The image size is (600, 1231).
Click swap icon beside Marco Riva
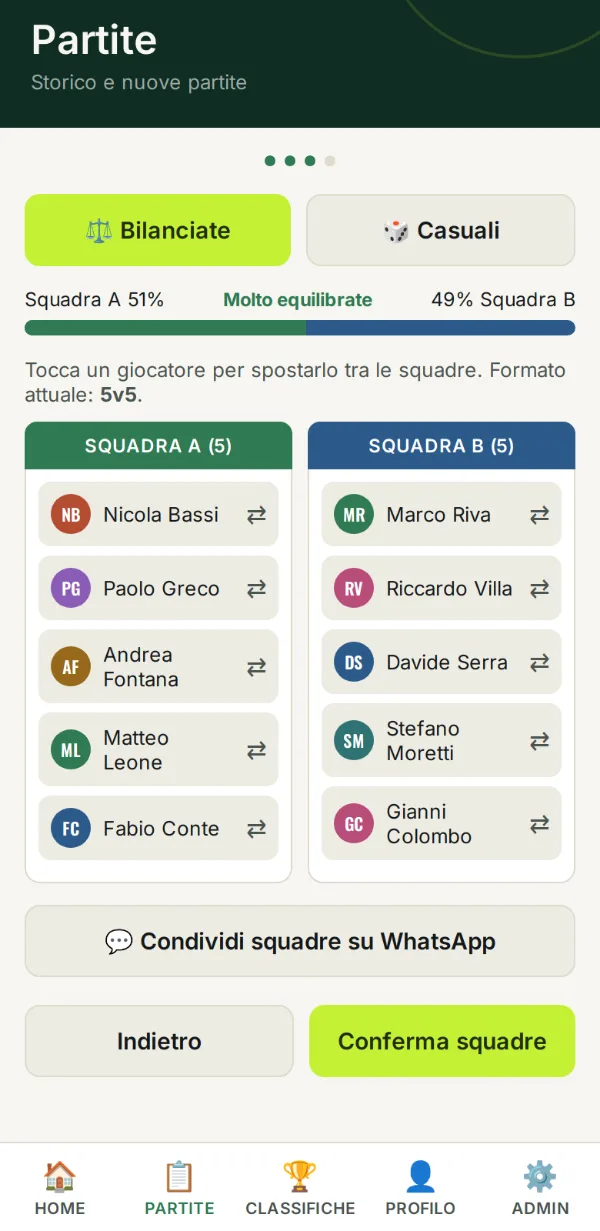point(540,515)
